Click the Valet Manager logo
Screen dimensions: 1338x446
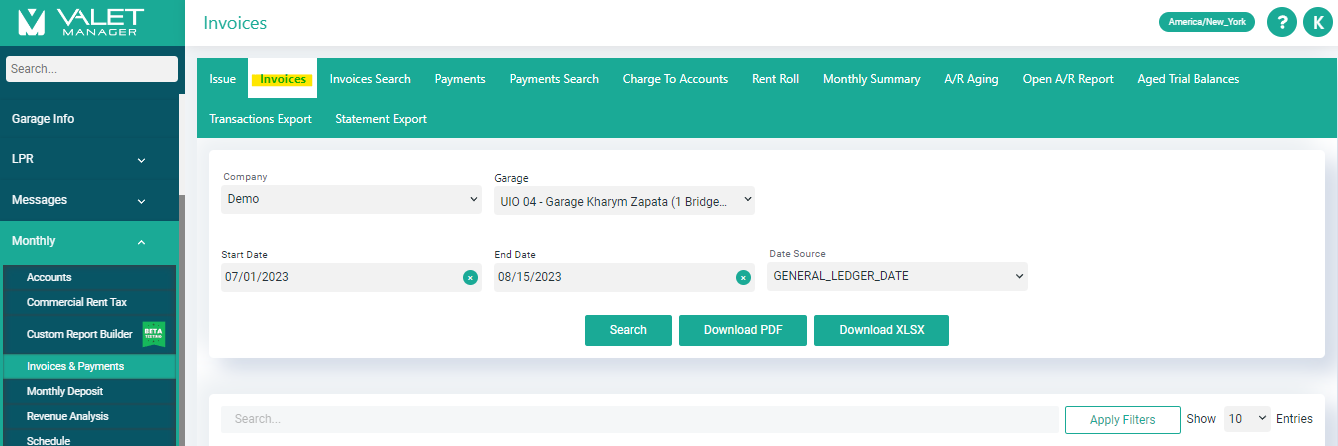[x=82, y=22]
